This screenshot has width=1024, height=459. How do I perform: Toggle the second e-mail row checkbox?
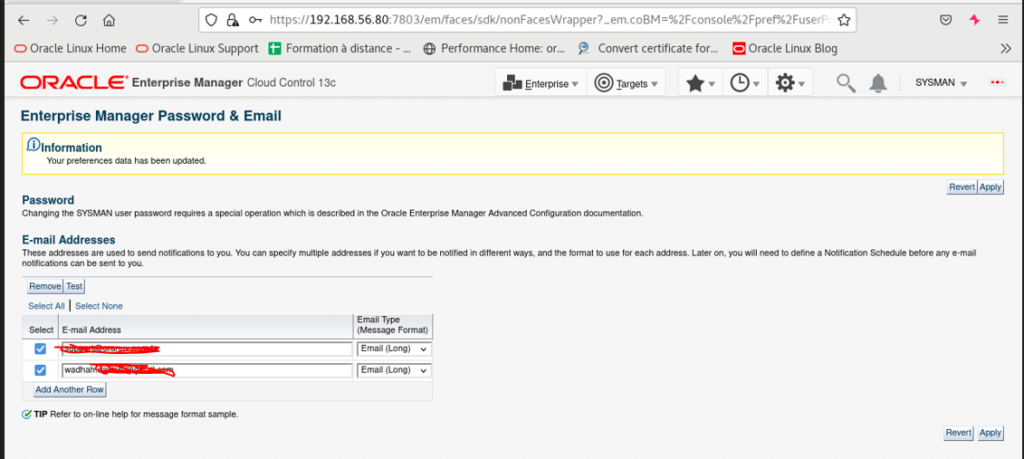tap(40, 370)
